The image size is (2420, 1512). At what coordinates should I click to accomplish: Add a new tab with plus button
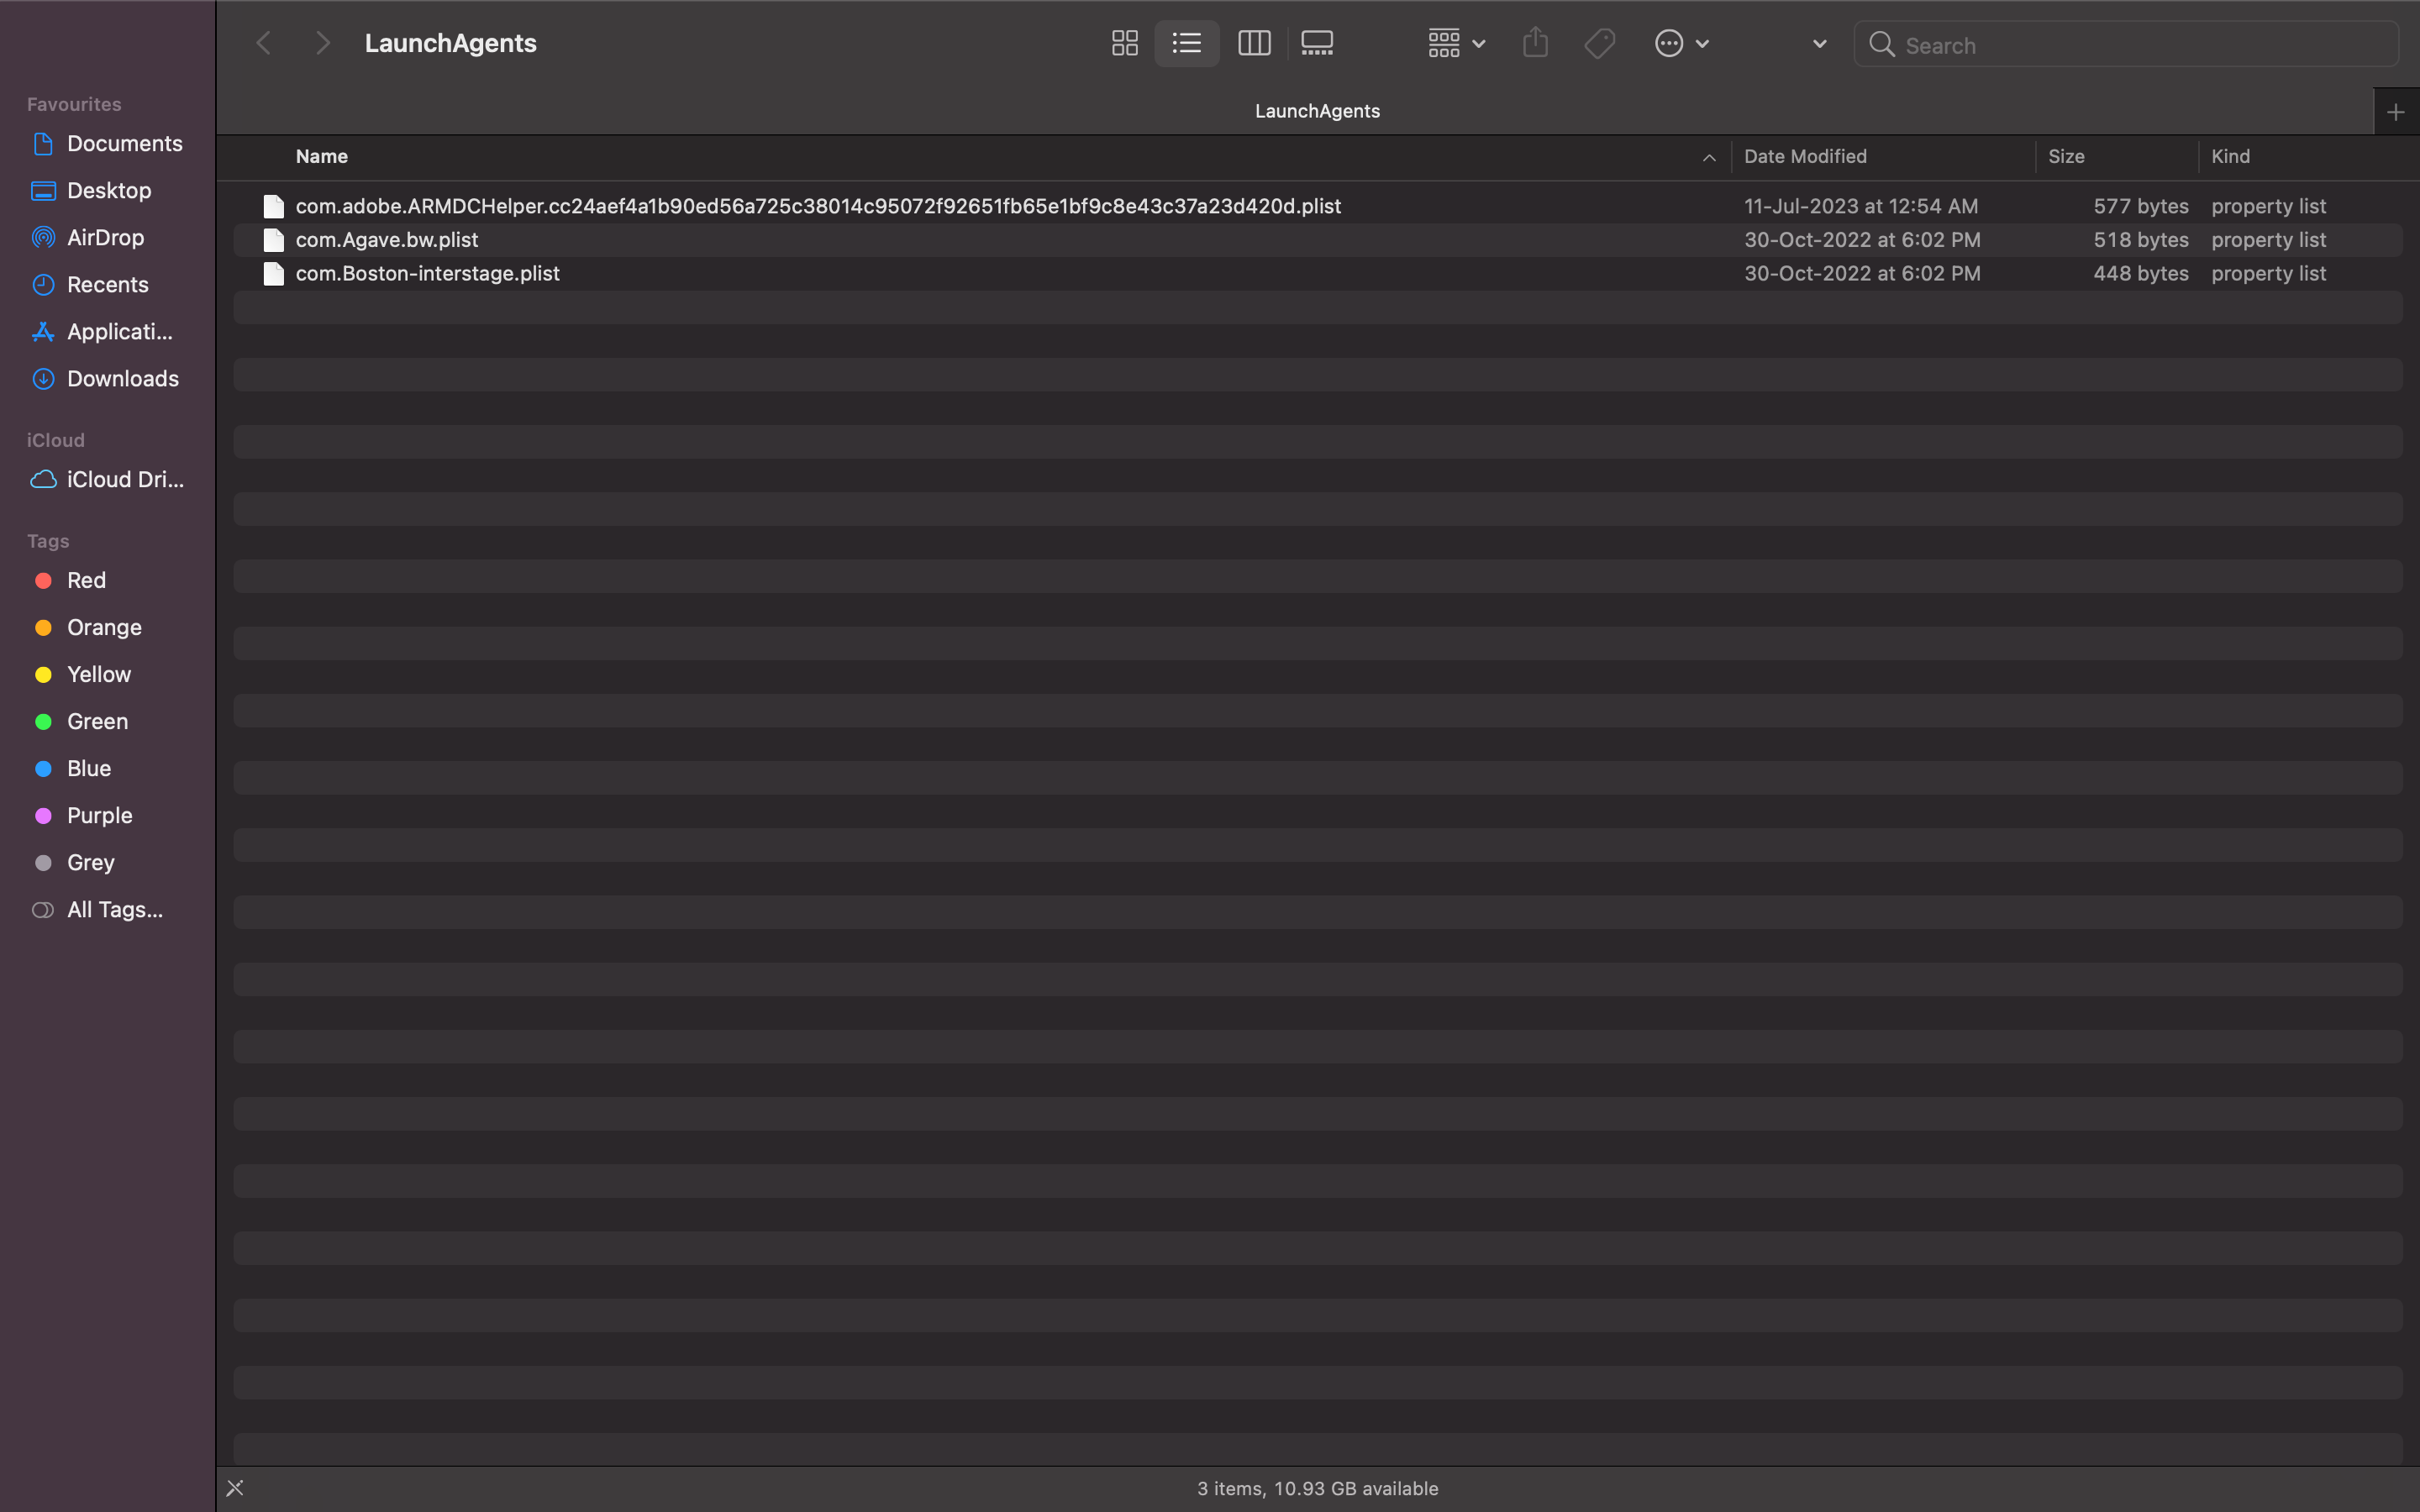tap(2395, 112)
